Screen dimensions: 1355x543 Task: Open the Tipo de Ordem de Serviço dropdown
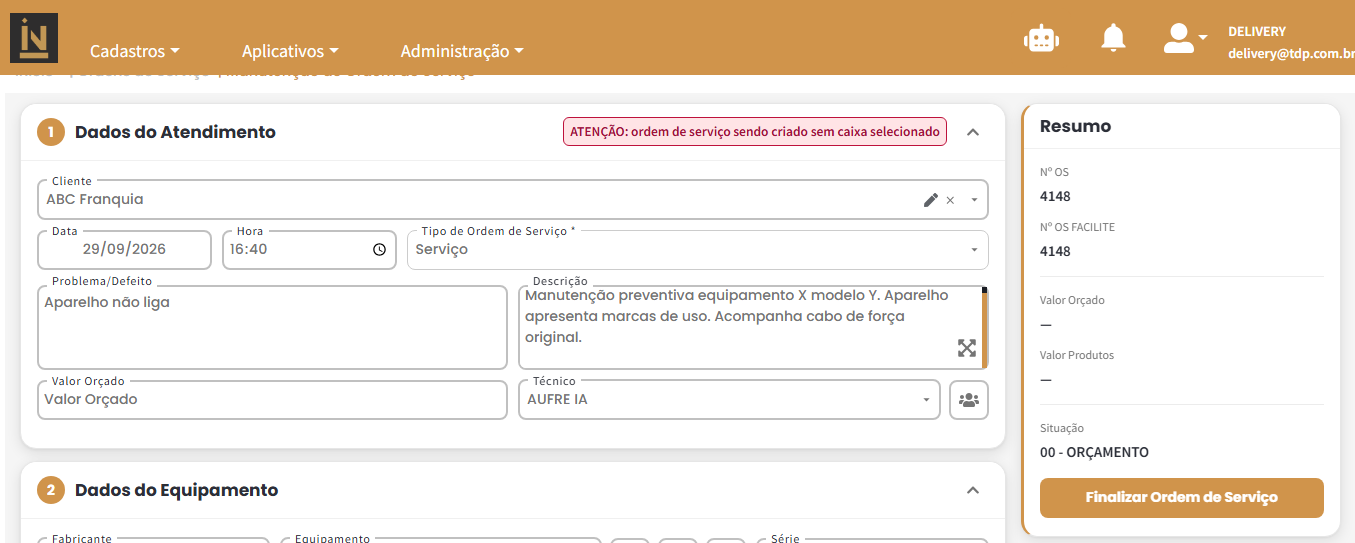[698, 250]
